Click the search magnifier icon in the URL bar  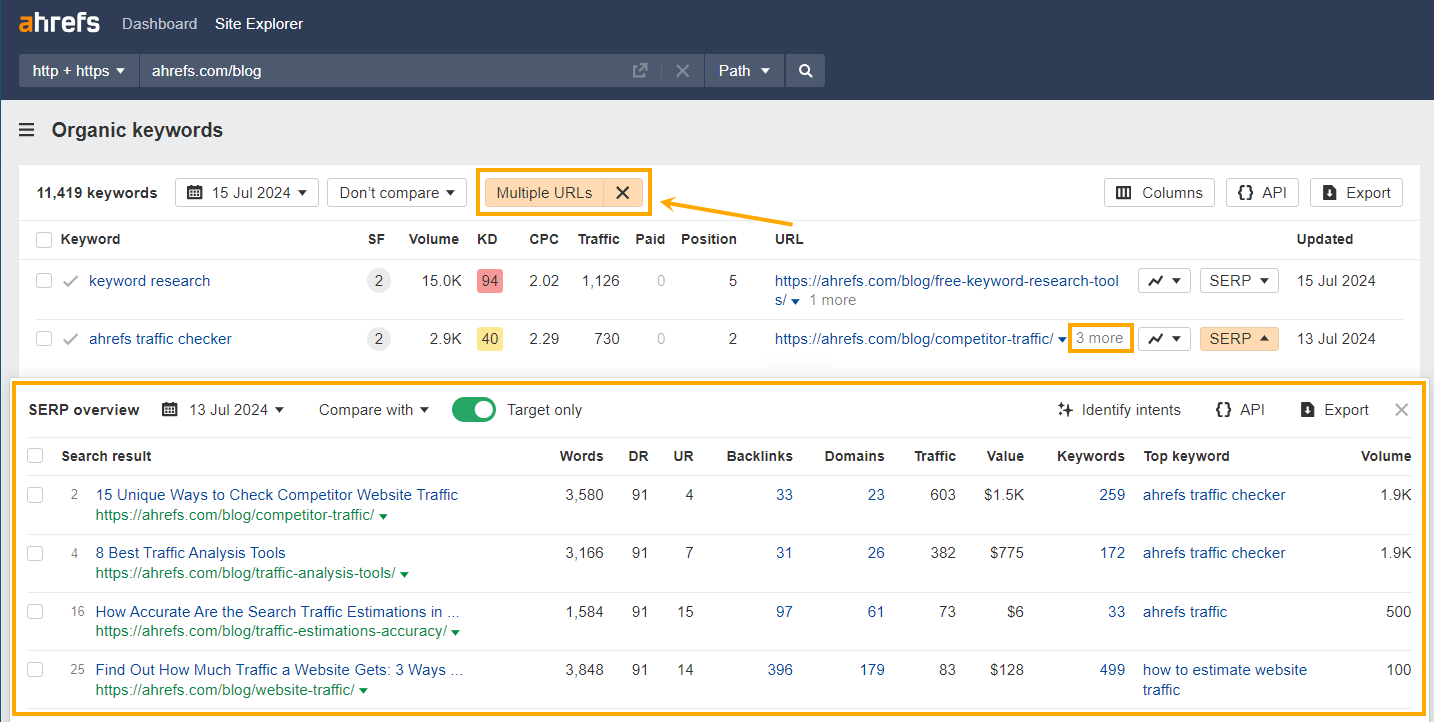(805, 70)
